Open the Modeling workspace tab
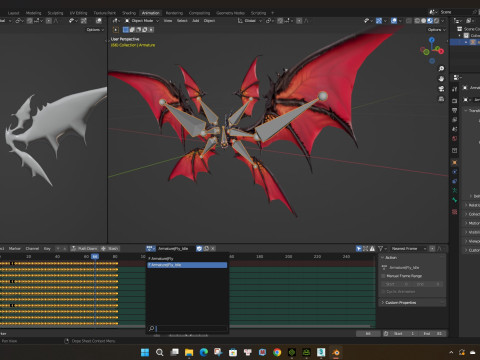This screenshot has height=360, width=480. pos(34,13)
